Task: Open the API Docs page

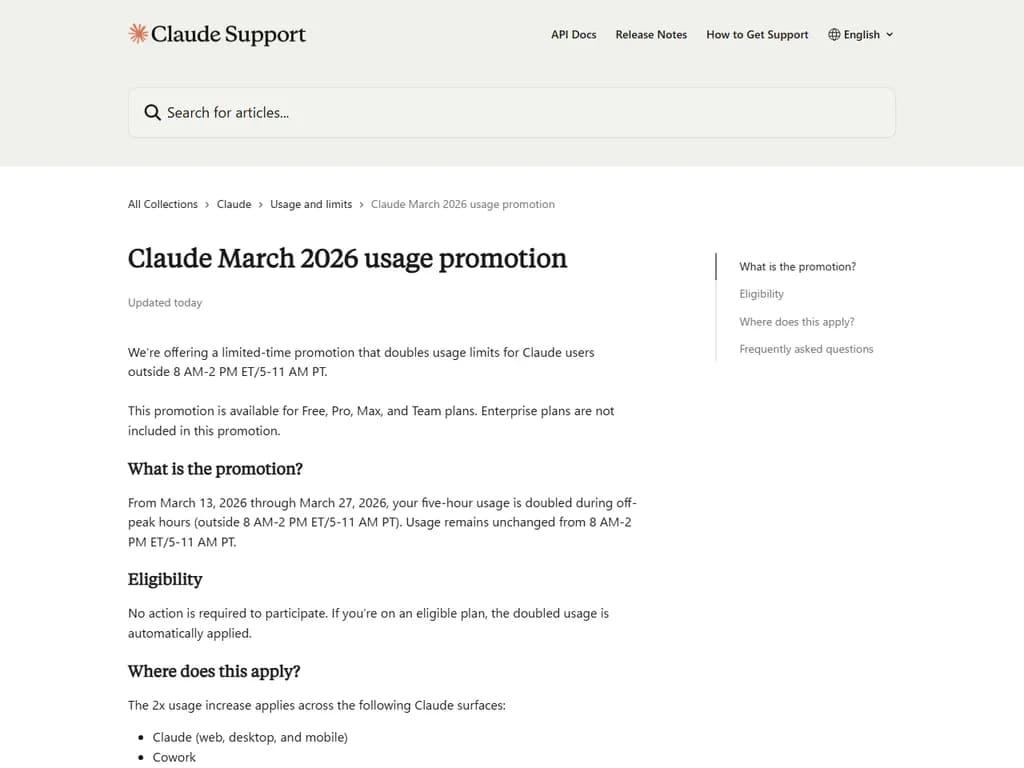Action: (573, 34)
